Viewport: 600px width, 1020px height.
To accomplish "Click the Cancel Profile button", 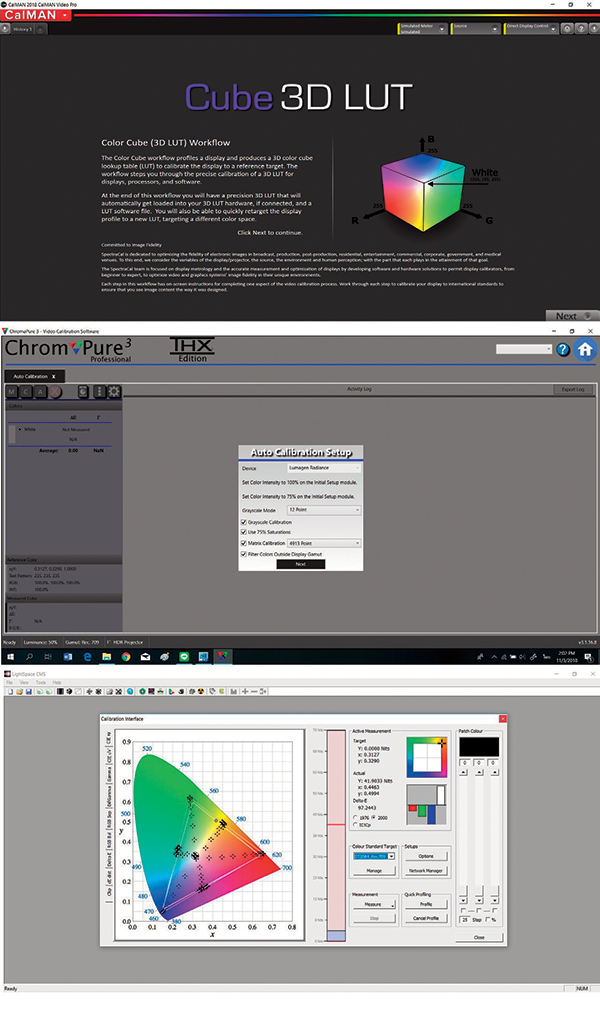I will tap(426, 918).
